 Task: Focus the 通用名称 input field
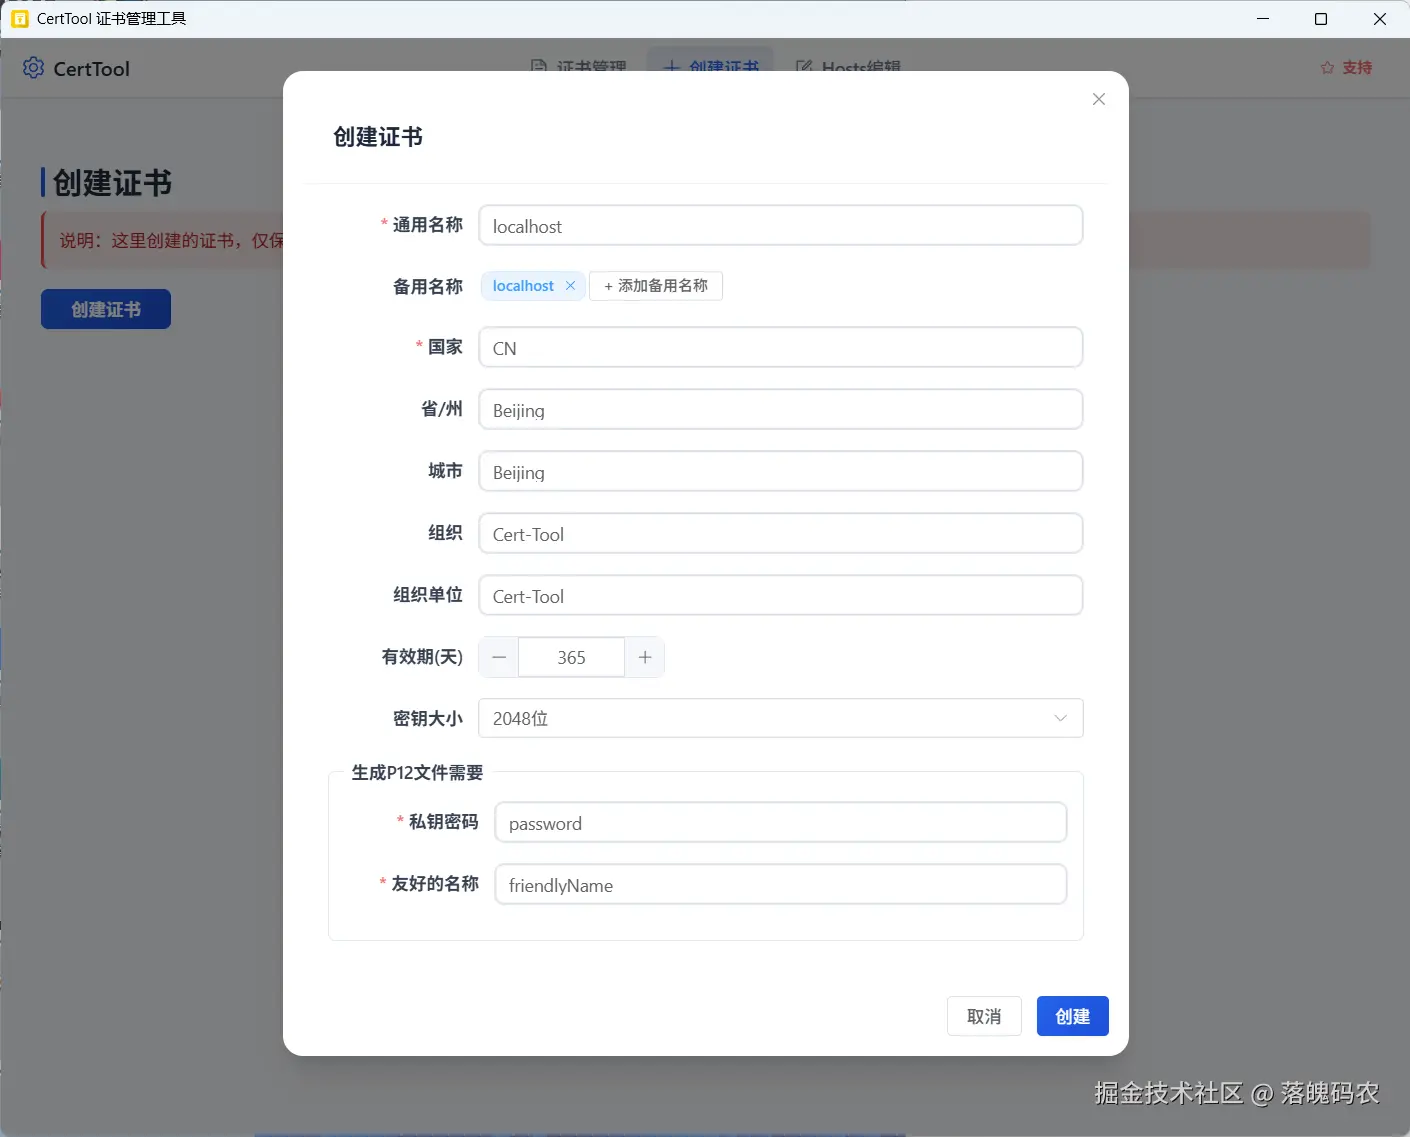(x=781, y=226)
